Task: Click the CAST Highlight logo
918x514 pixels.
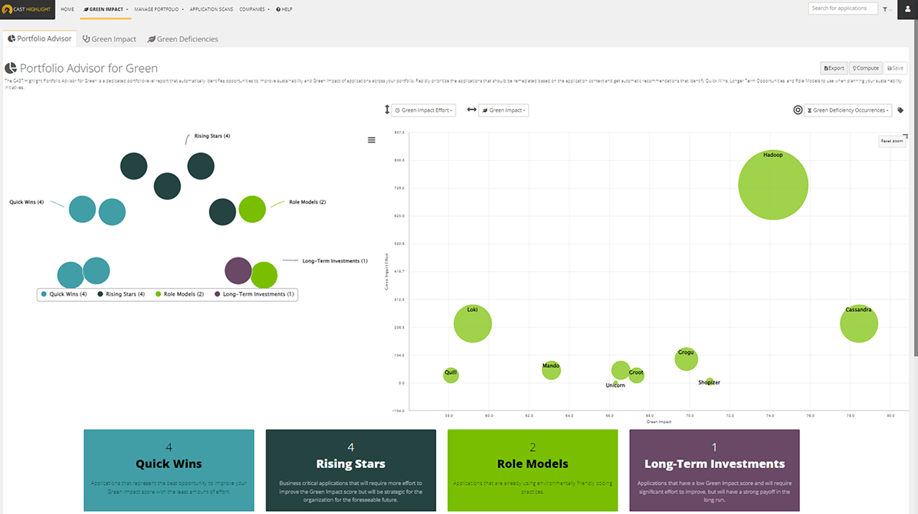Action: click(28, 9)
